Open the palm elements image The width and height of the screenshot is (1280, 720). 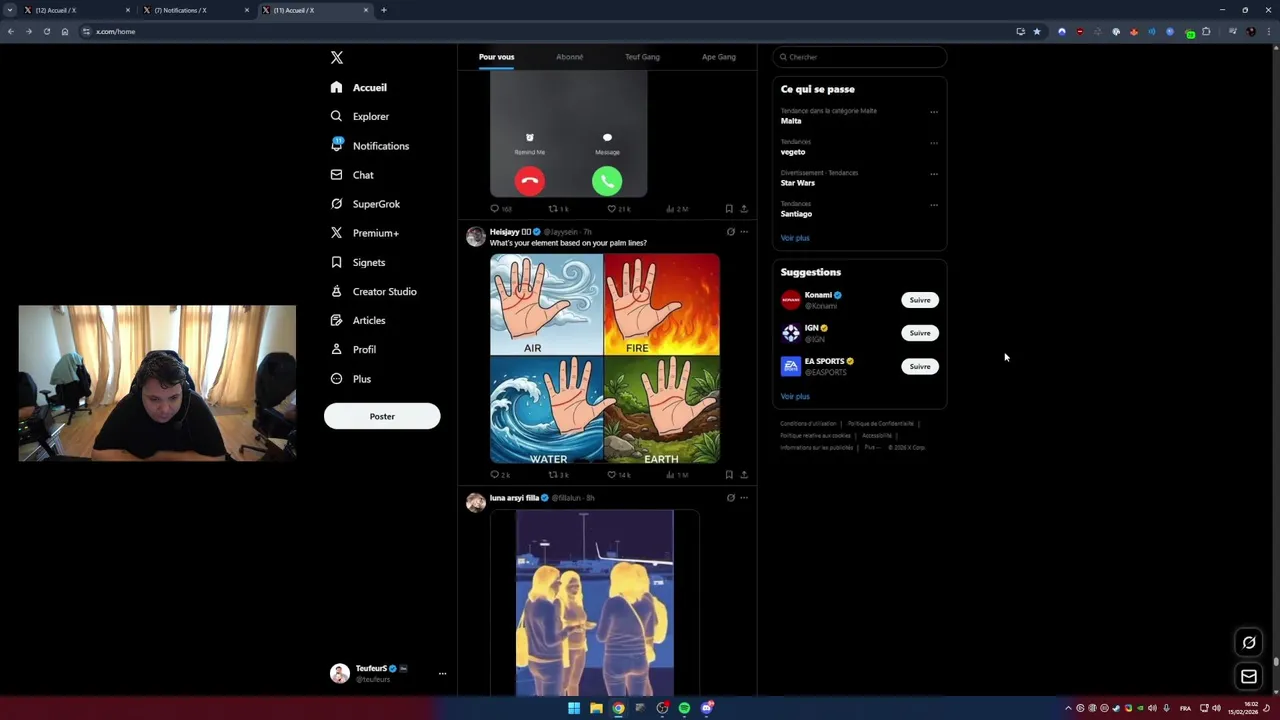pos(605,358)
